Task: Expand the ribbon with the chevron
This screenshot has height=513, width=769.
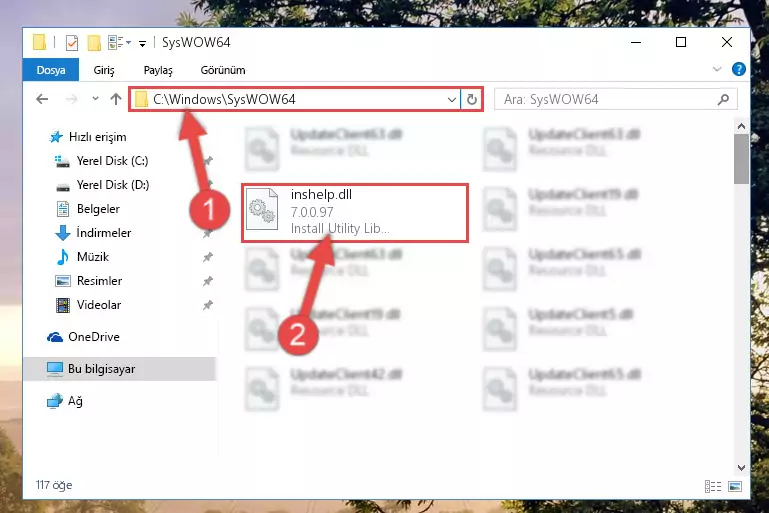Action: tap(717, 70)
